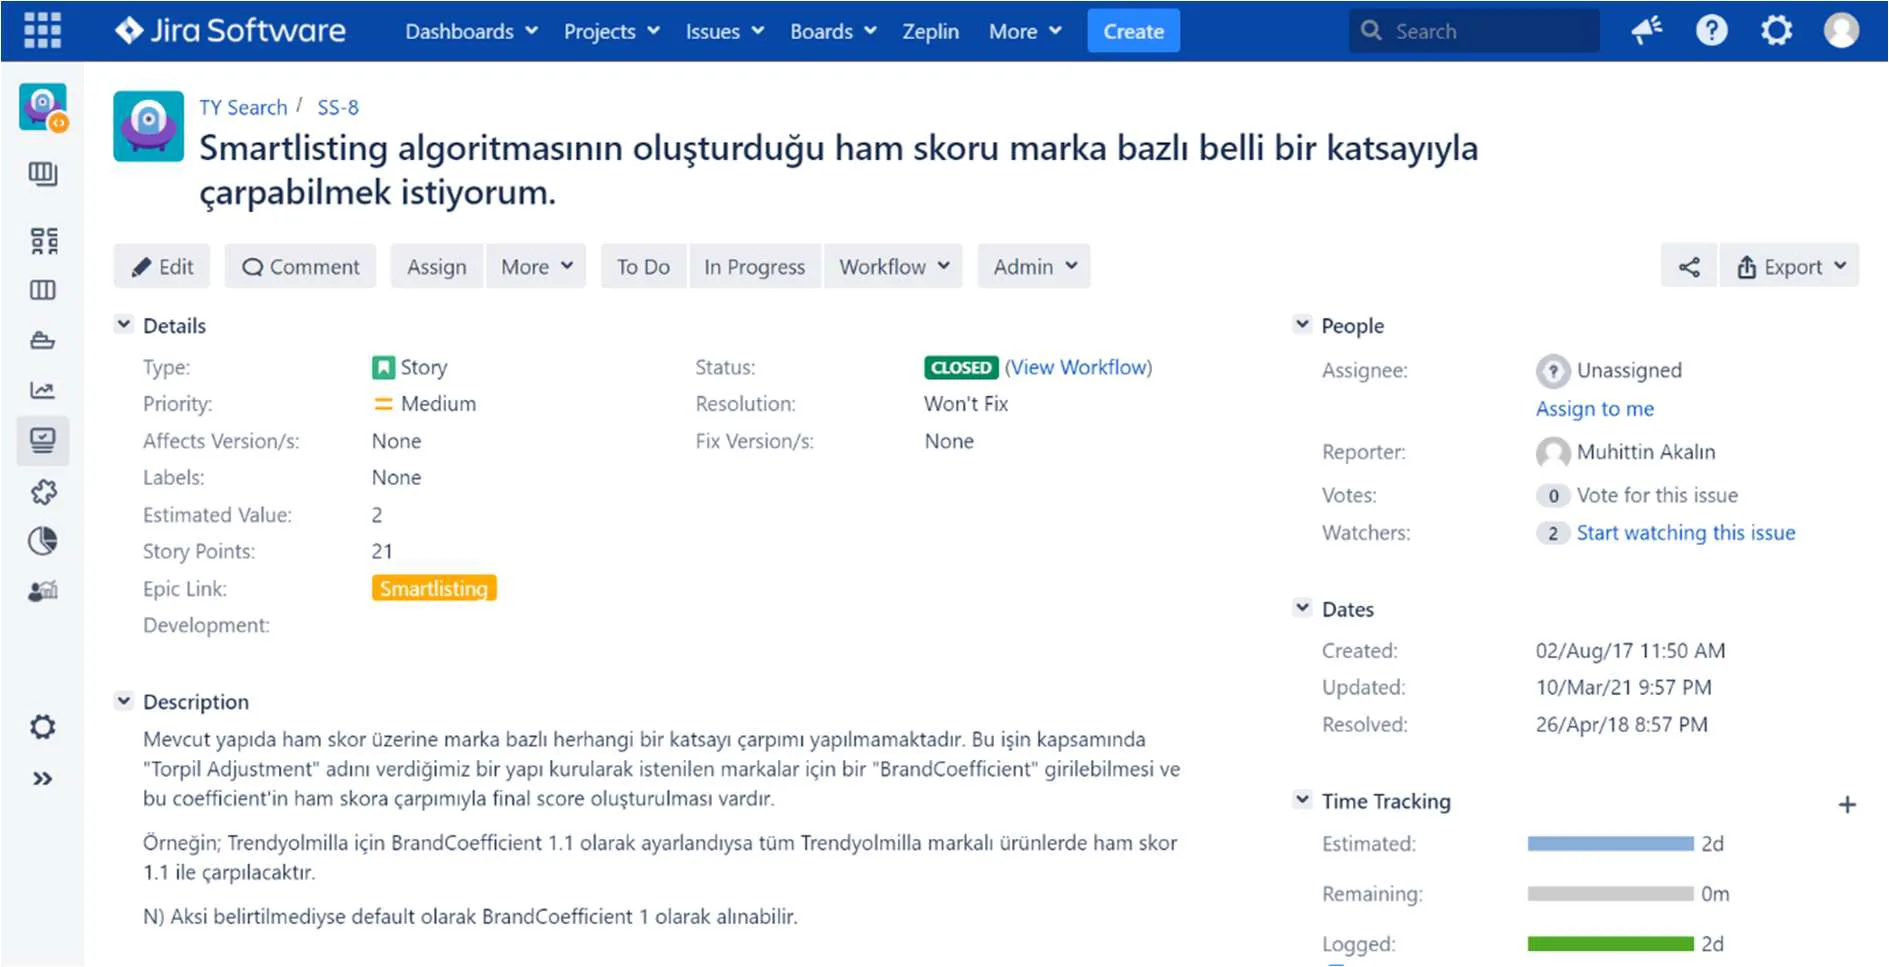Open the Smartlisting epic link label
The image size is (1889, 967).
(x=434, y=588)
